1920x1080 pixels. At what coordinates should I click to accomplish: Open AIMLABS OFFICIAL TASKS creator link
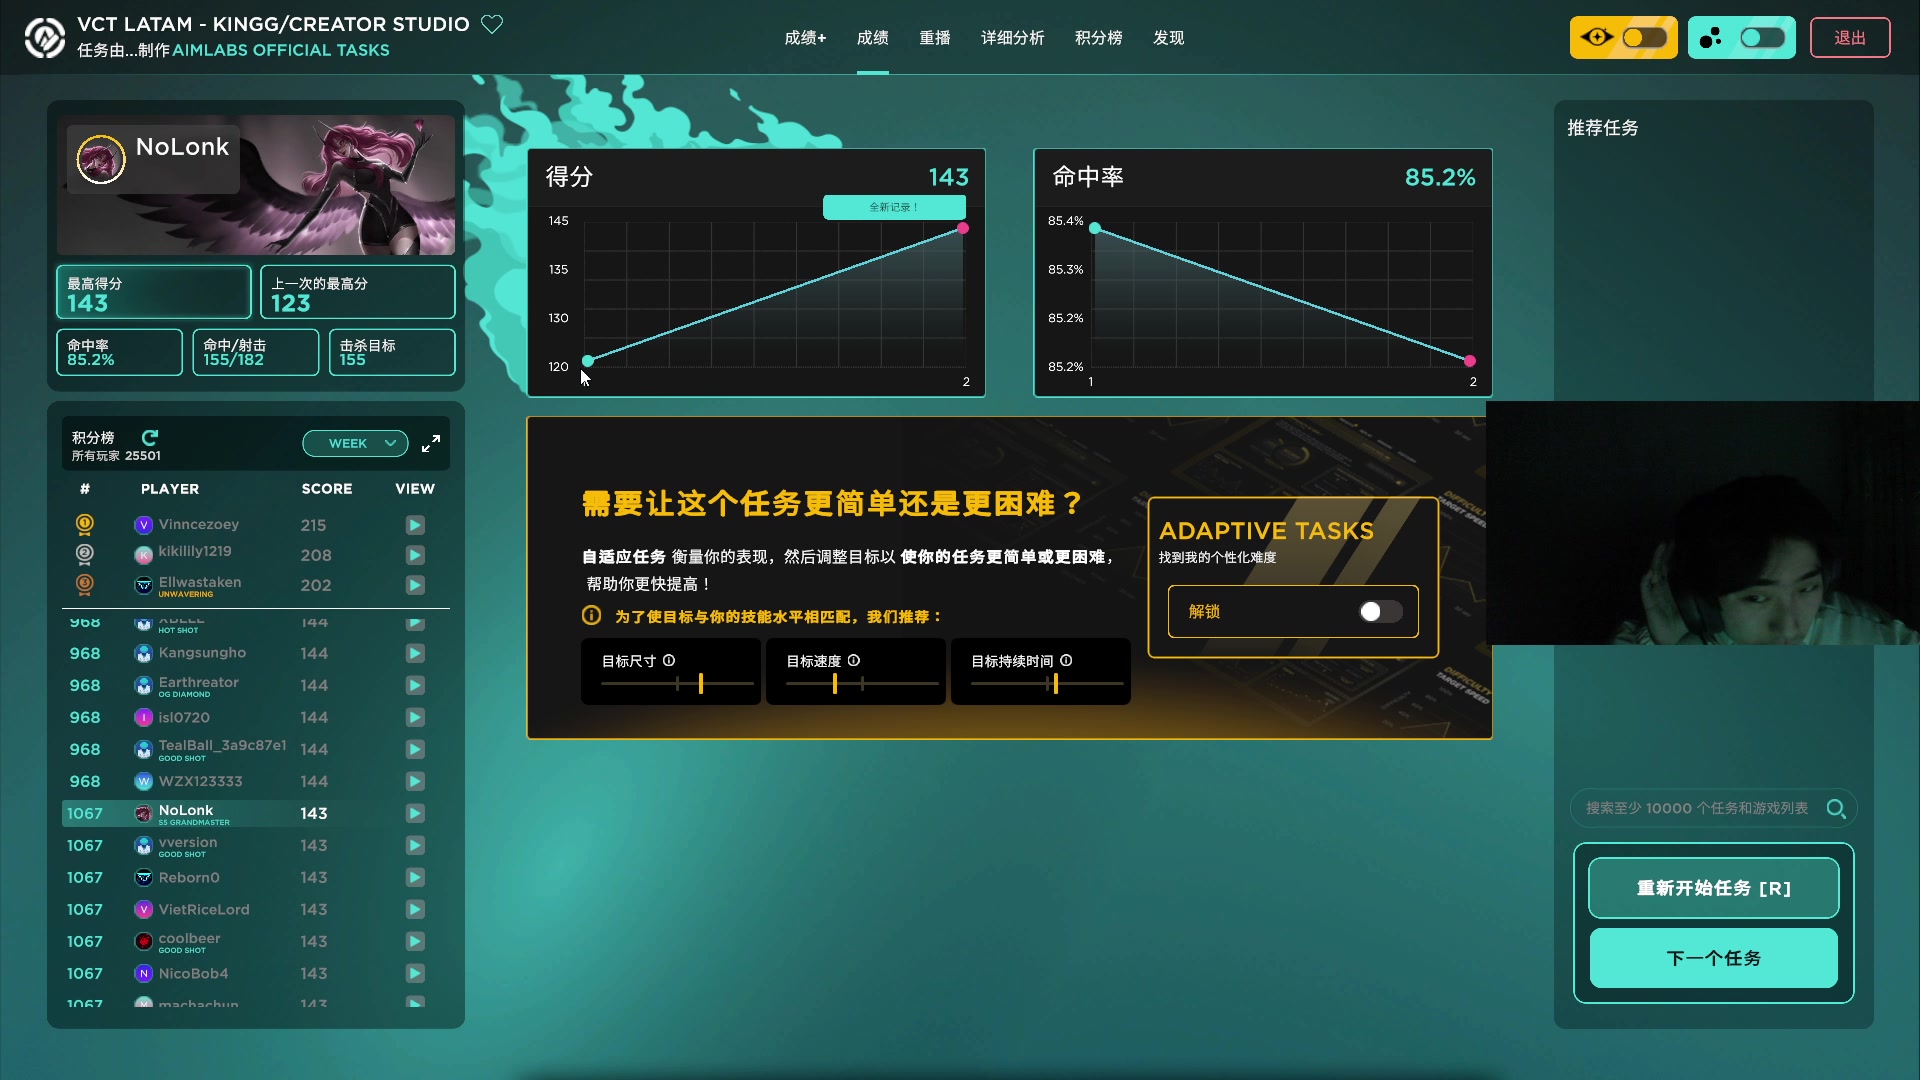(x=281, y=50)
